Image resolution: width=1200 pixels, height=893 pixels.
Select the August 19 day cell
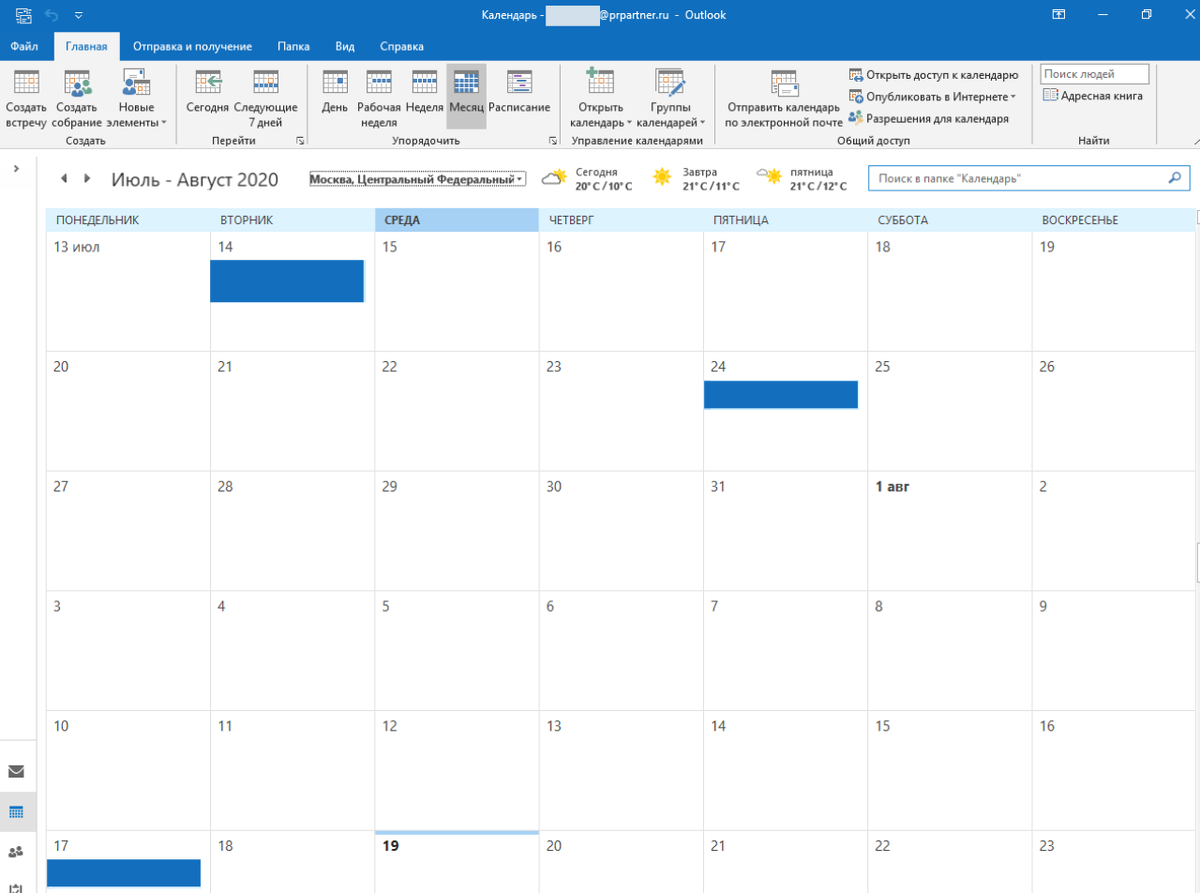pyautogui.click(x=457, y=862)
